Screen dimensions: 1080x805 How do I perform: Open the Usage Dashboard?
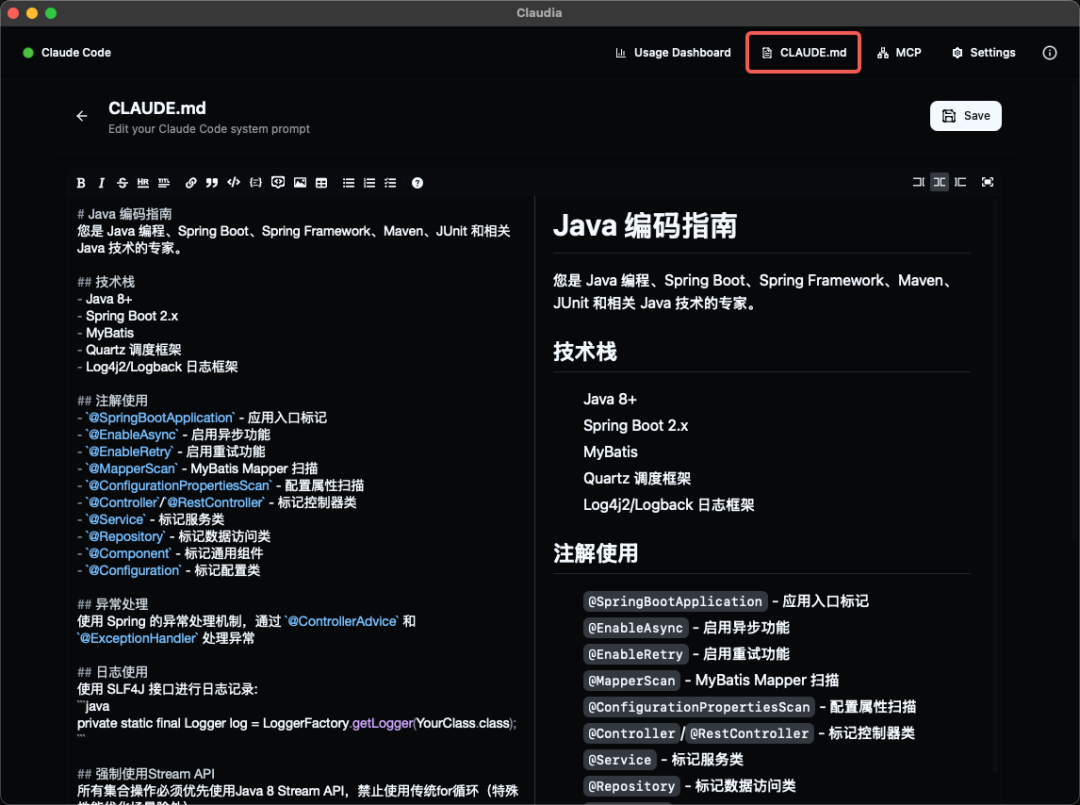673,52
